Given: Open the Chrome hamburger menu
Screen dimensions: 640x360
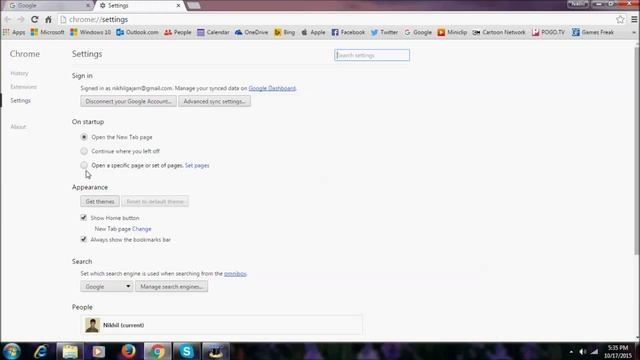Looking at the screenshot, I should click(x=634, y=19).
